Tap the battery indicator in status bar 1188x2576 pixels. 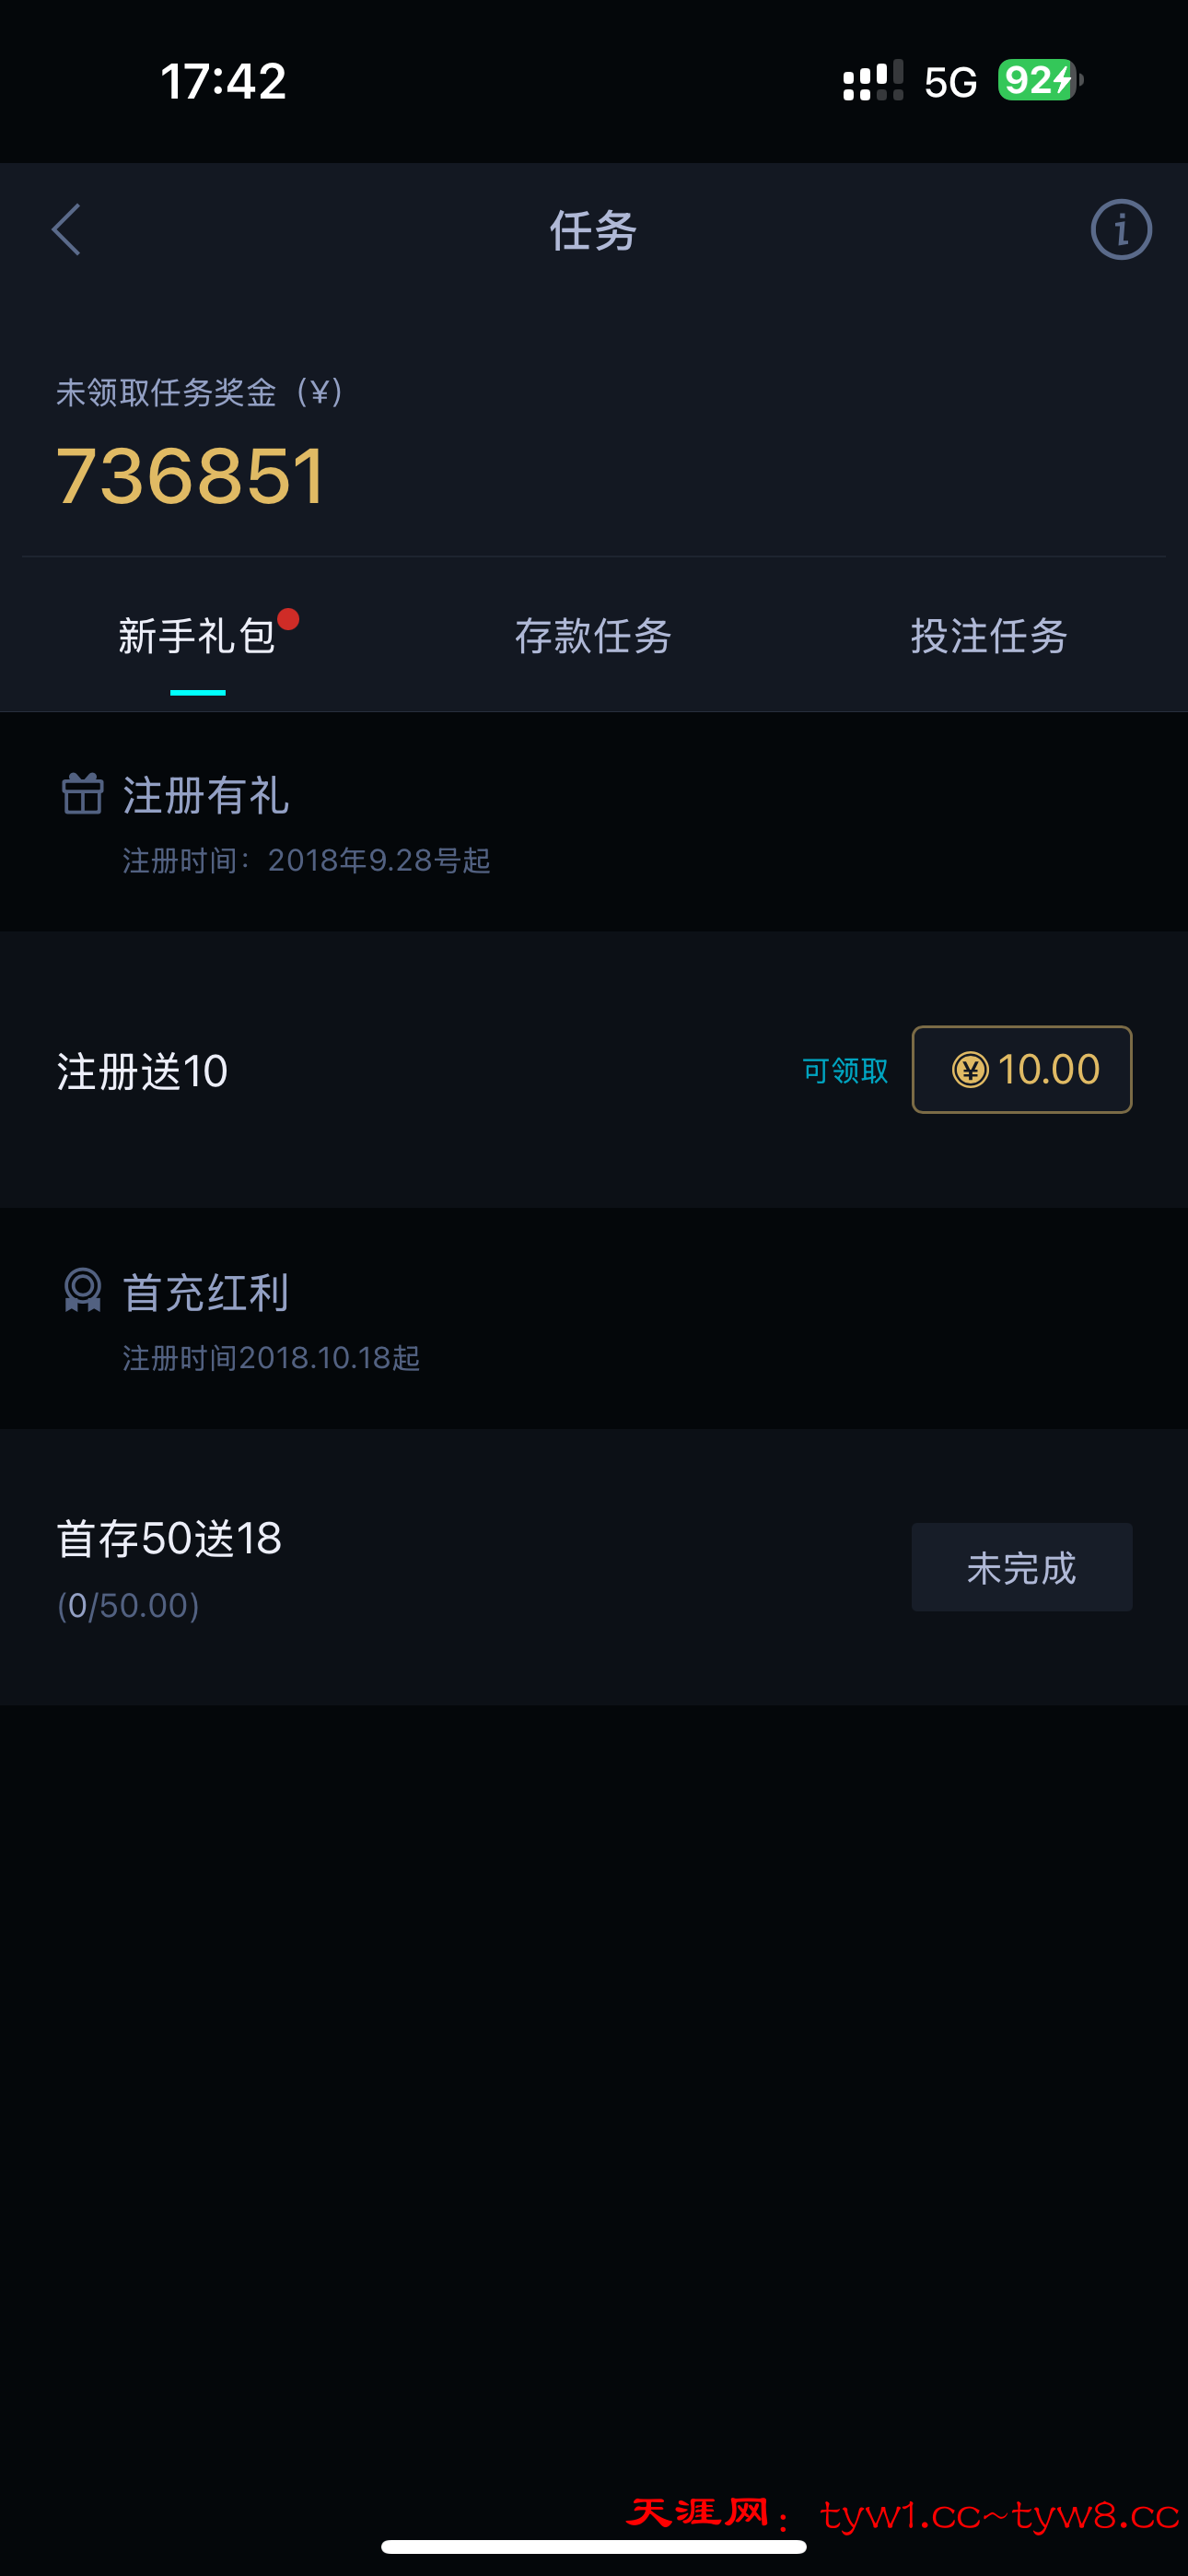(1040, 80)
